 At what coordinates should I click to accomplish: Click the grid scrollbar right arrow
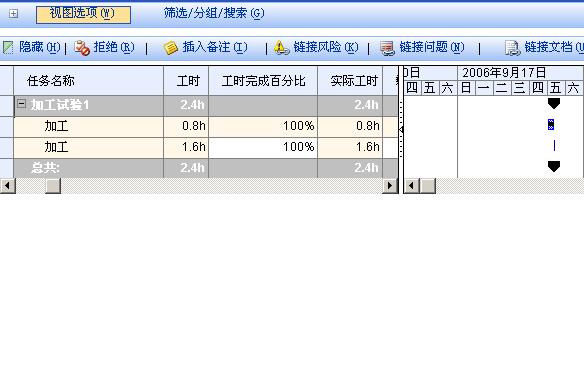(x=390, y=185)
